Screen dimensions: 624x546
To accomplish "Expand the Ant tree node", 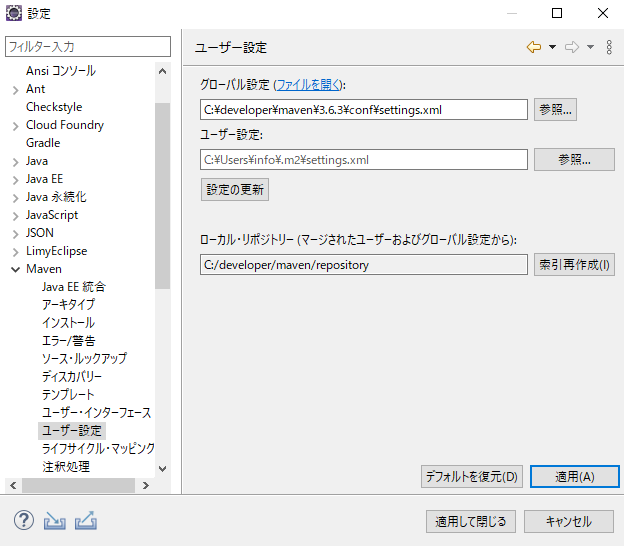I will pyautogui.click(x=16, y=90).
